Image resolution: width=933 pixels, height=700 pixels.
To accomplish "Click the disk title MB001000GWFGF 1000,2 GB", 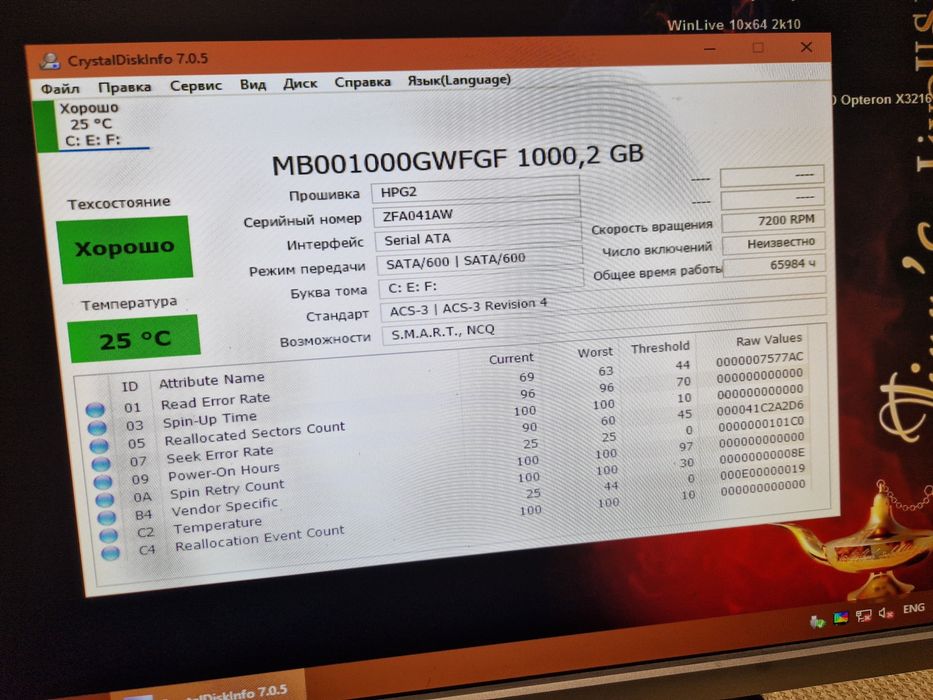I will (x=458, y=159).
